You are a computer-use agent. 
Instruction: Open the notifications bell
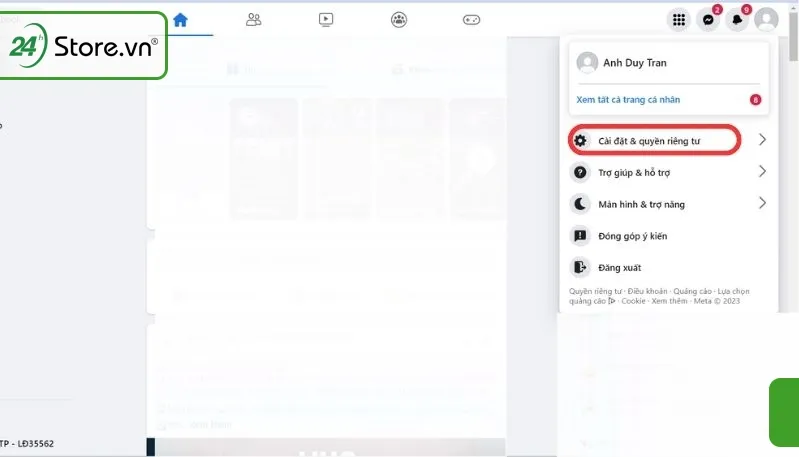pyautogui.click(x=737, y=20)
